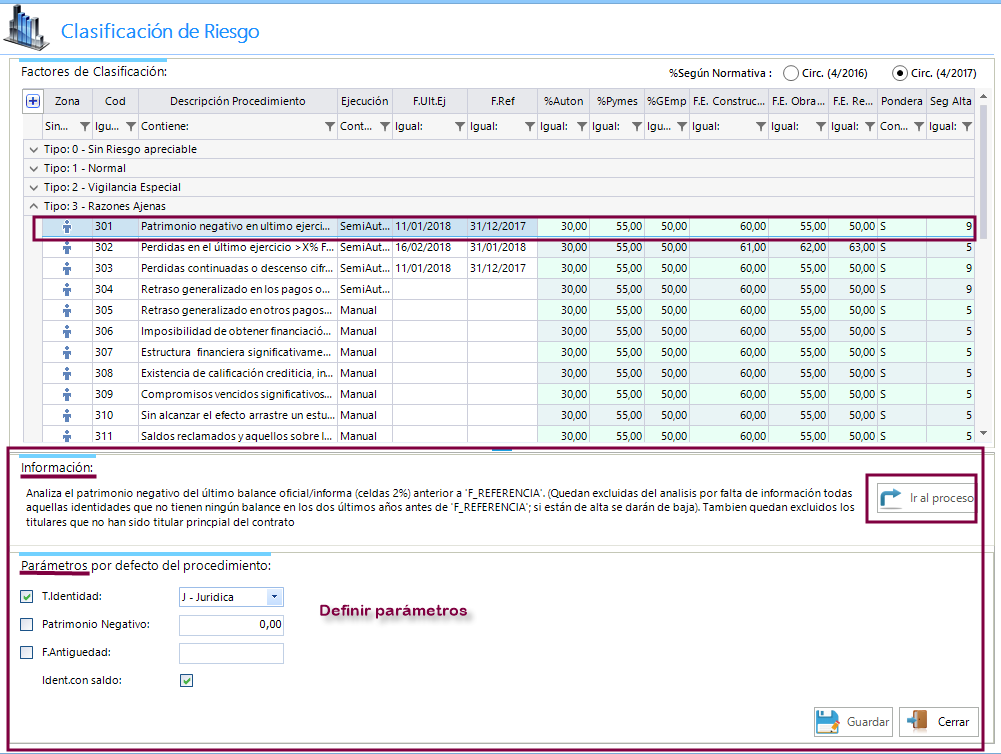Click the Guardar save button

[x=853, y=722]
